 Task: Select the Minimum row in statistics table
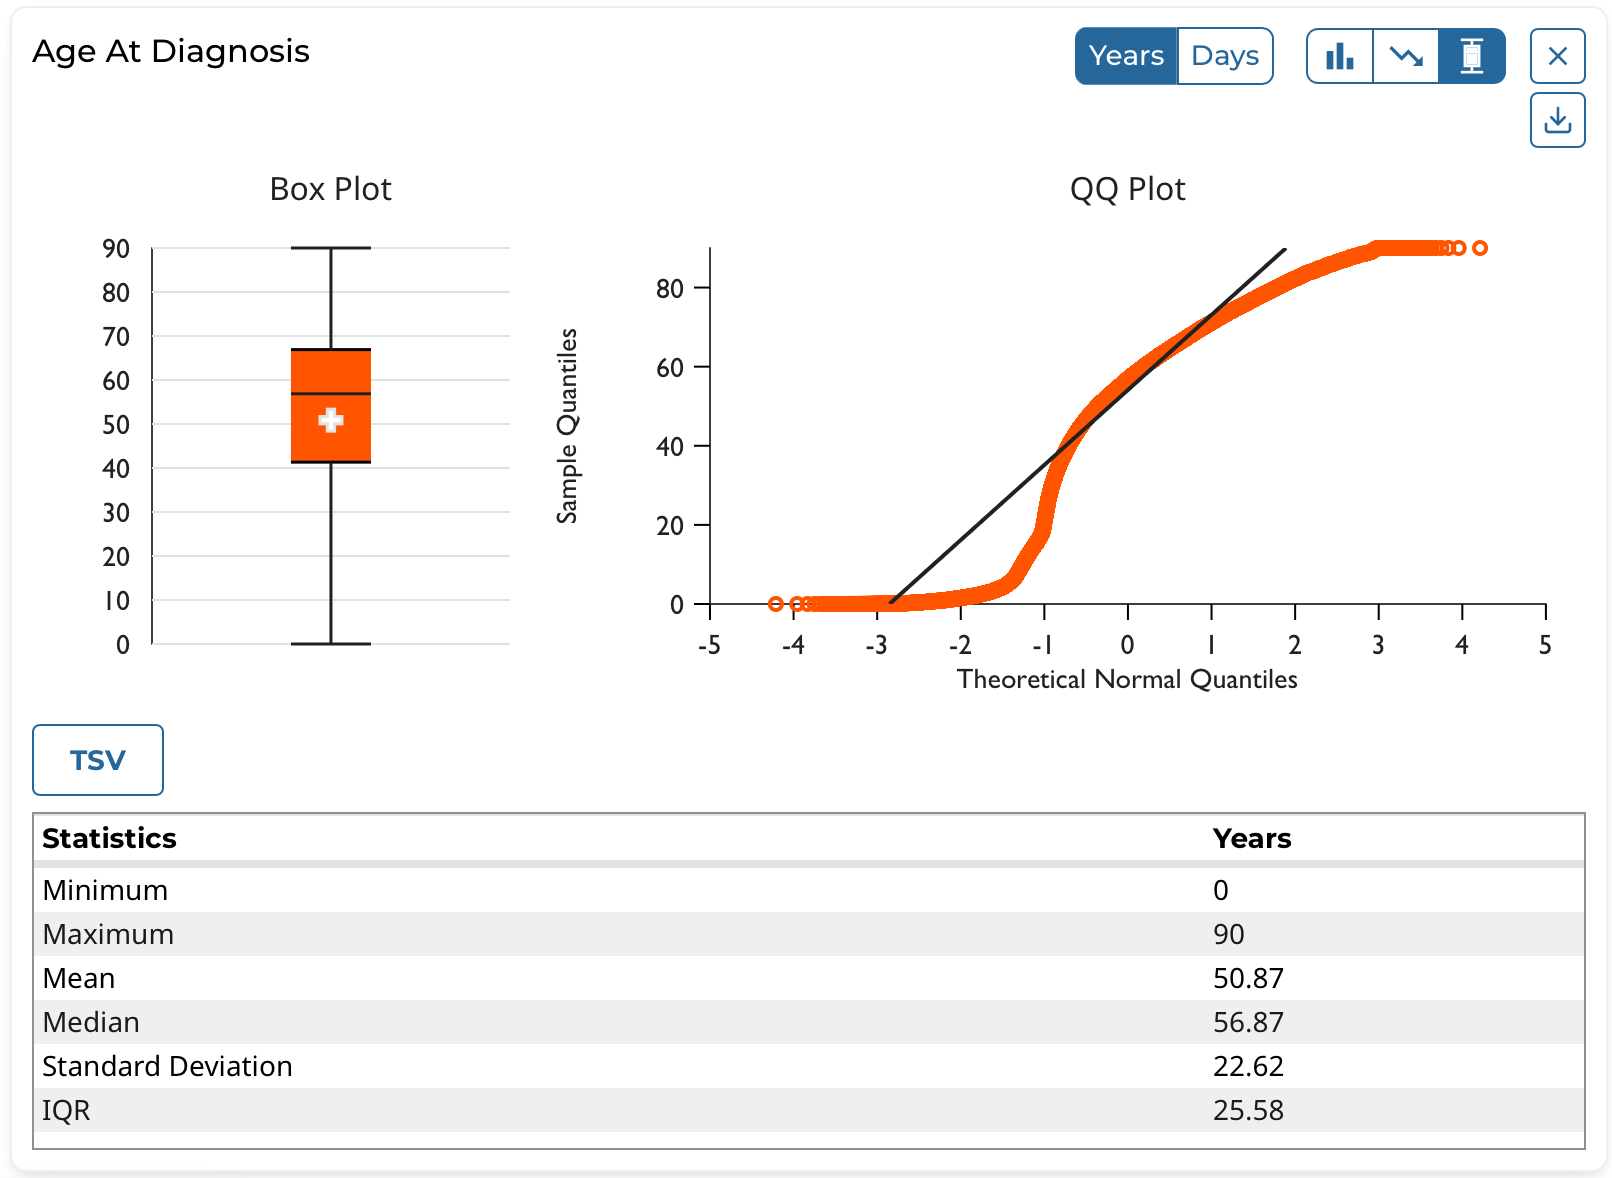tap(105, 890)
